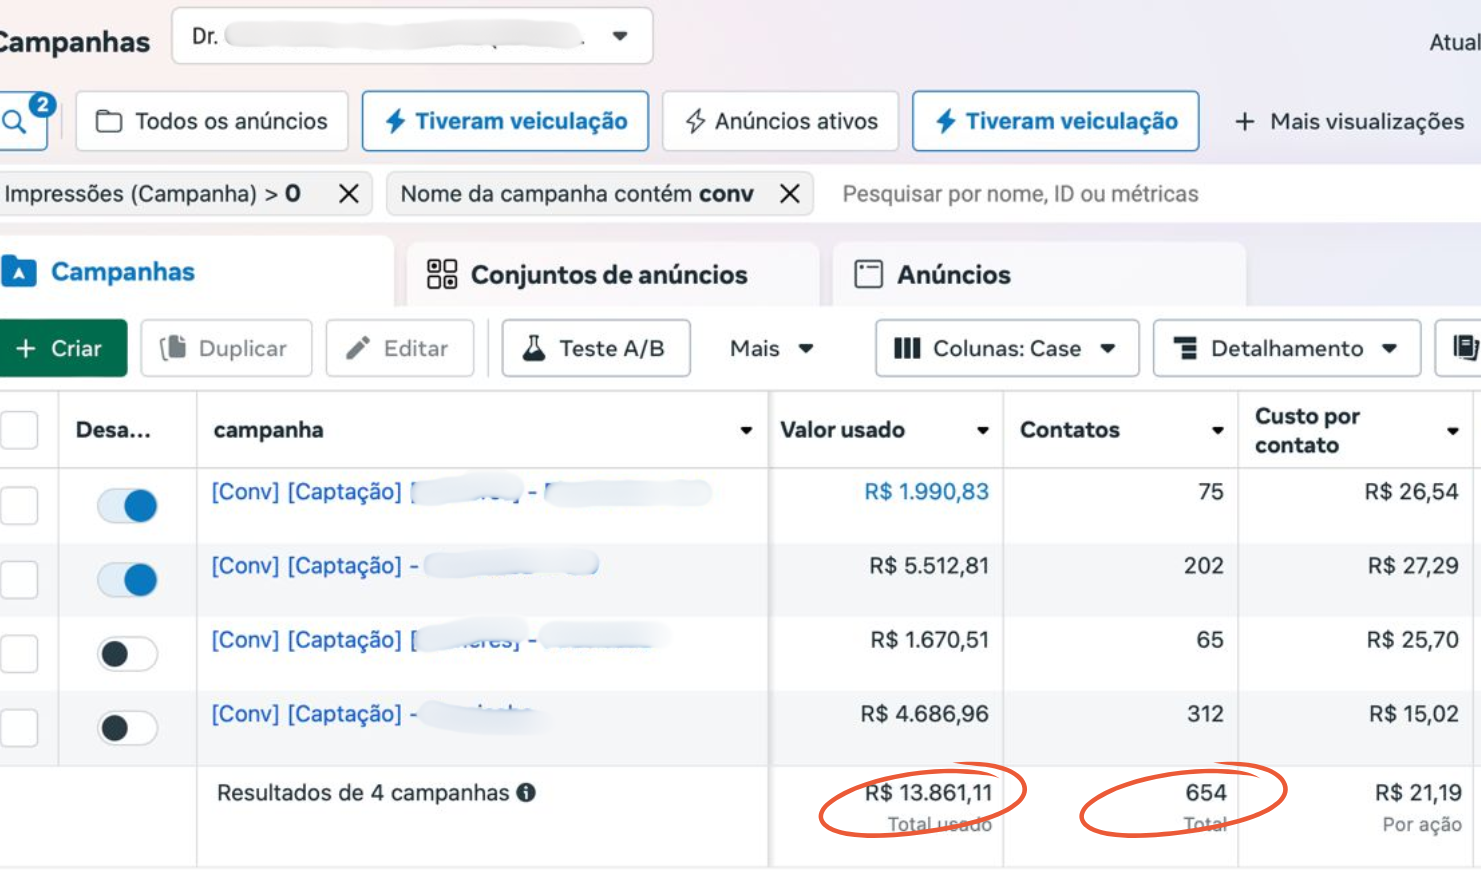Open Mais visualizações
Image resolution: width=1481 pixels, height=870 pixels.
click(1350, 122)
